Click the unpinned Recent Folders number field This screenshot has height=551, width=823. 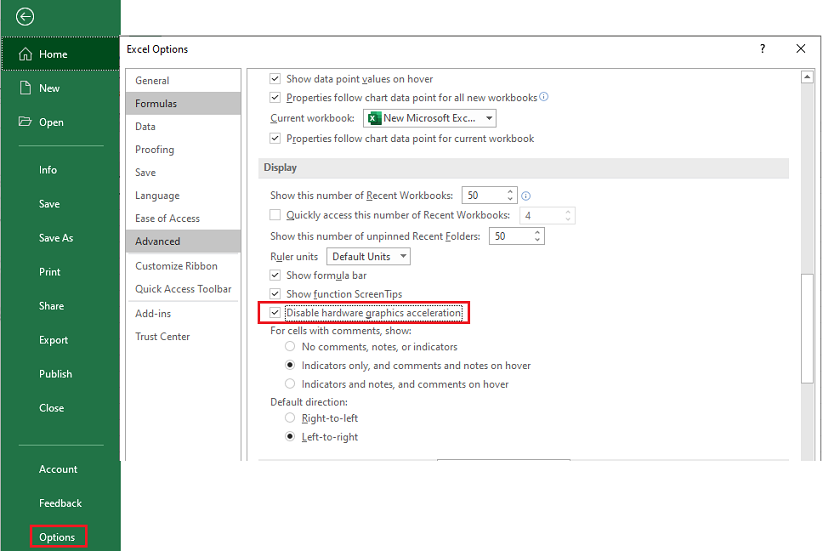point(511,236)
